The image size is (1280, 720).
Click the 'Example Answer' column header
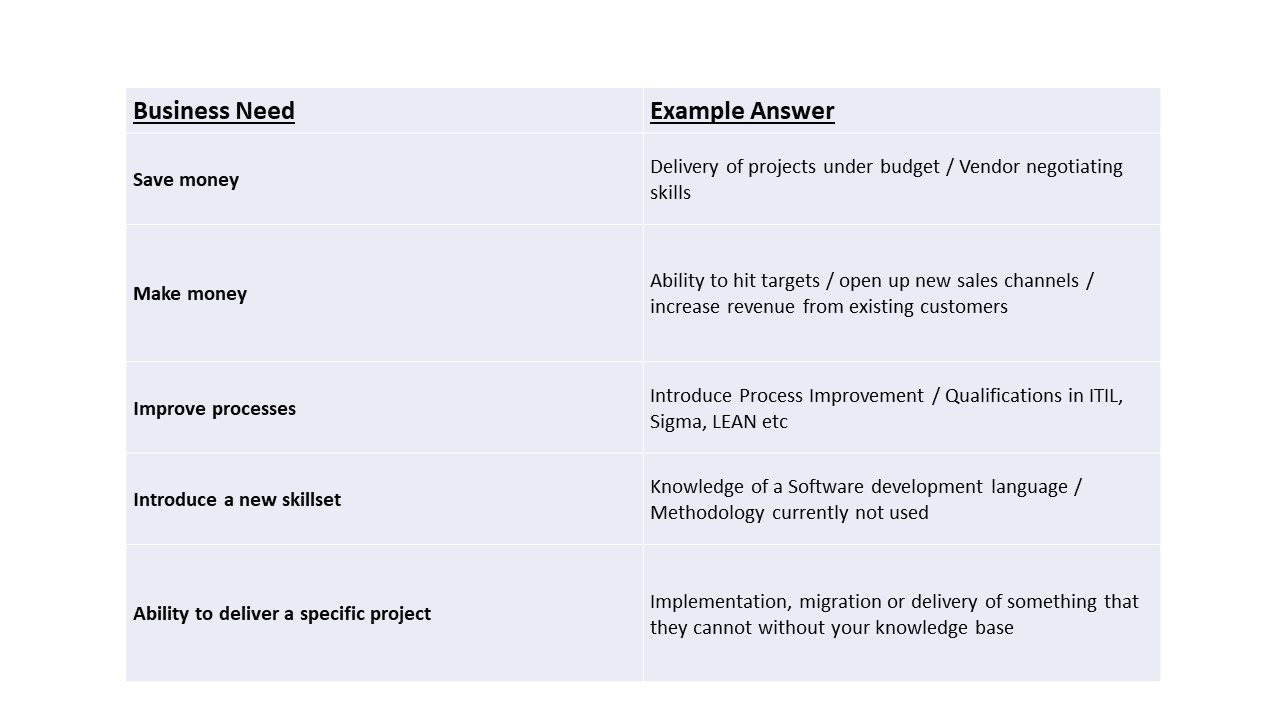(x=901, y=110)
